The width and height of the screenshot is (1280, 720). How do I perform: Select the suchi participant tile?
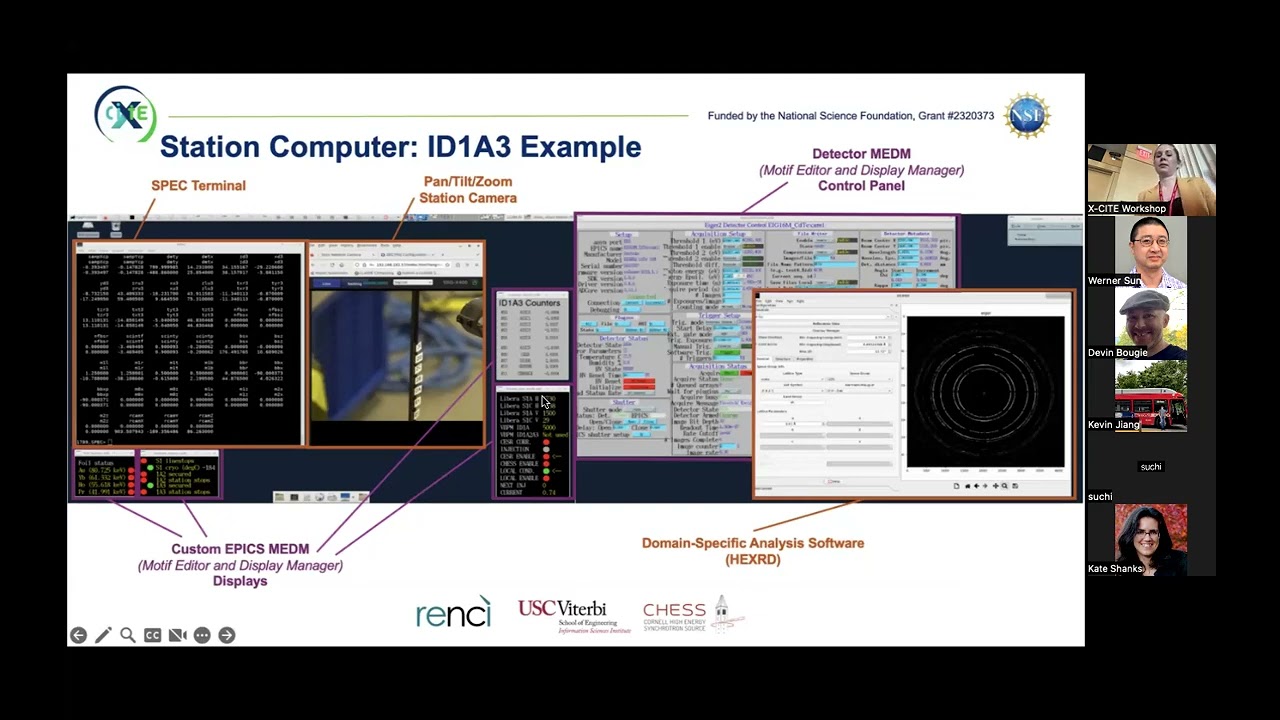1151,468
